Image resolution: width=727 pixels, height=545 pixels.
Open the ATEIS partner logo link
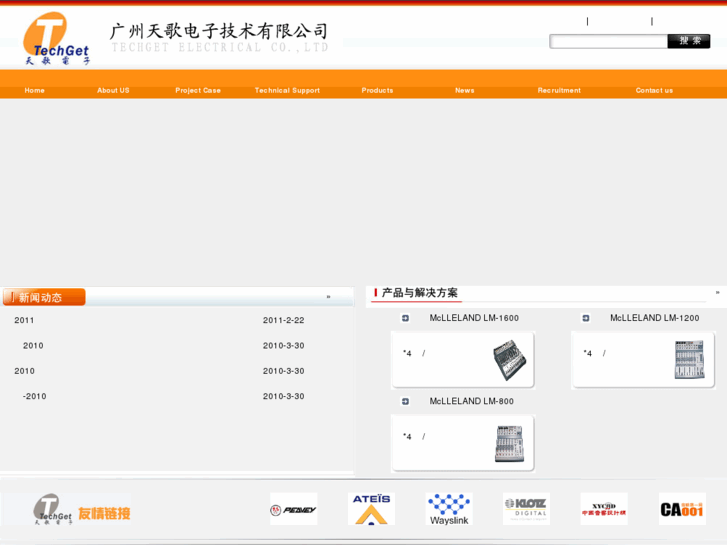coord(371,509)
